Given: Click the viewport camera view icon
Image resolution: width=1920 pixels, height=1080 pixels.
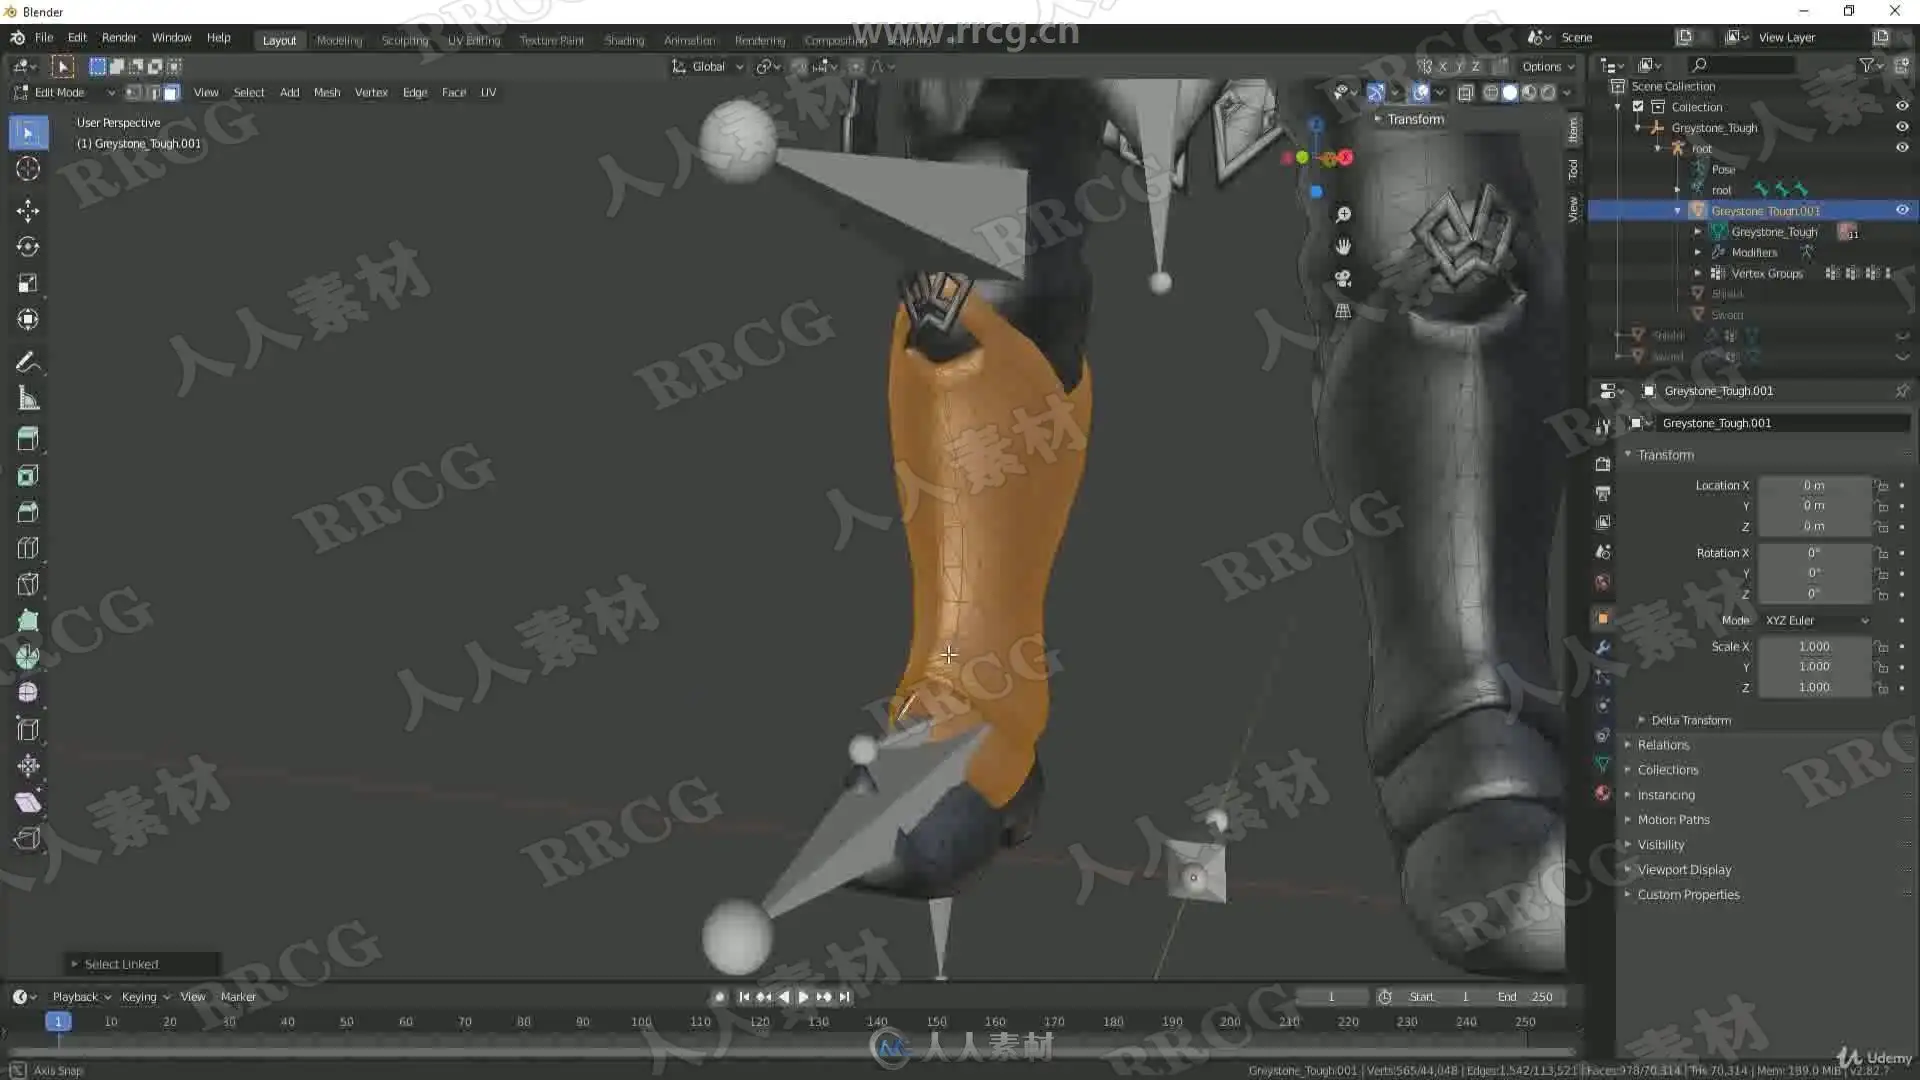Looking at the screenshot, I should click(x=1343, y=279).
